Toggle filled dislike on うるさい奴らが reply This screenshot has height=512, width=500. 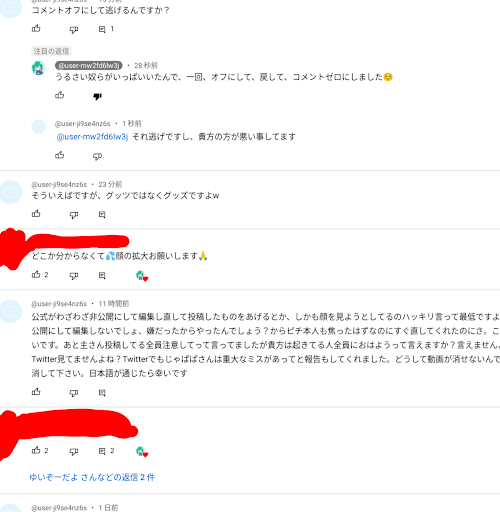(x=97, y=97)
